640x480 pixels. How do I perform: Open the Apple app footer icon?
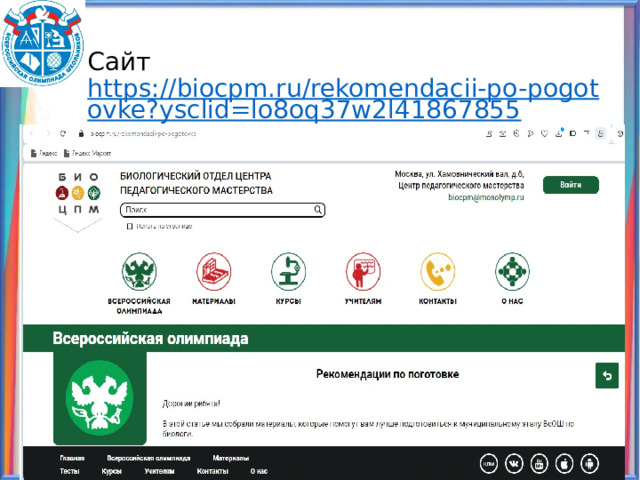[564, 464]
